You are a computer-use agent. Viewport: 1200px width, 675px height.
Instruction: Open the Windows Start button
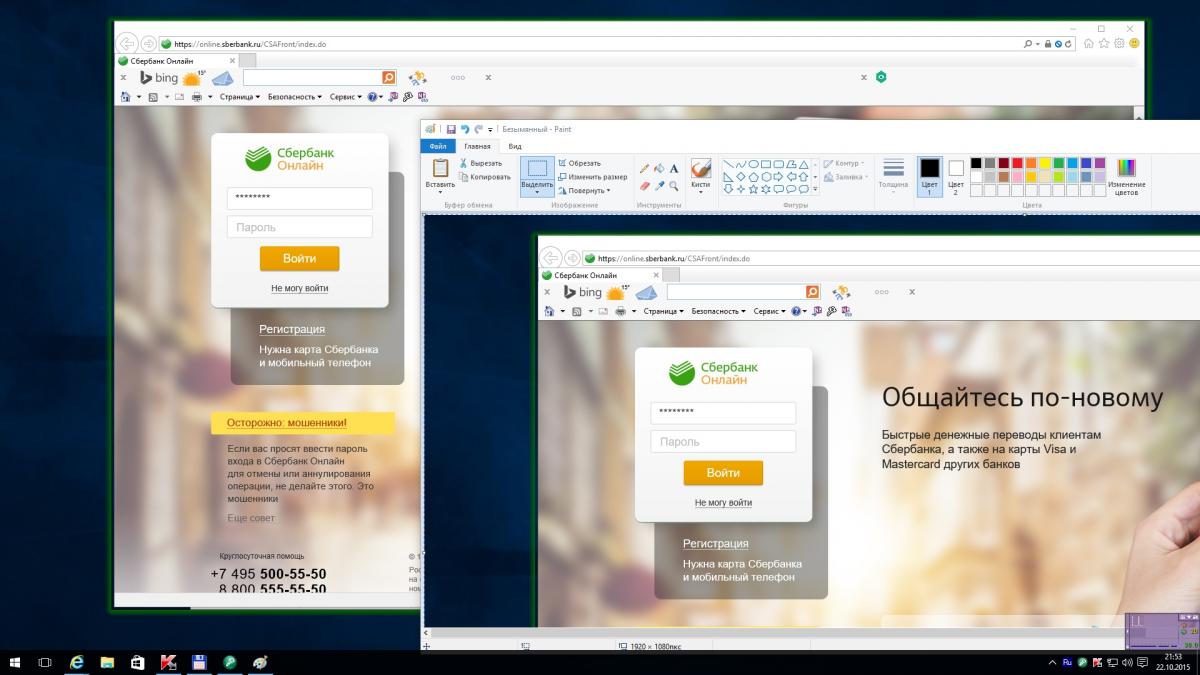(15, 662)
